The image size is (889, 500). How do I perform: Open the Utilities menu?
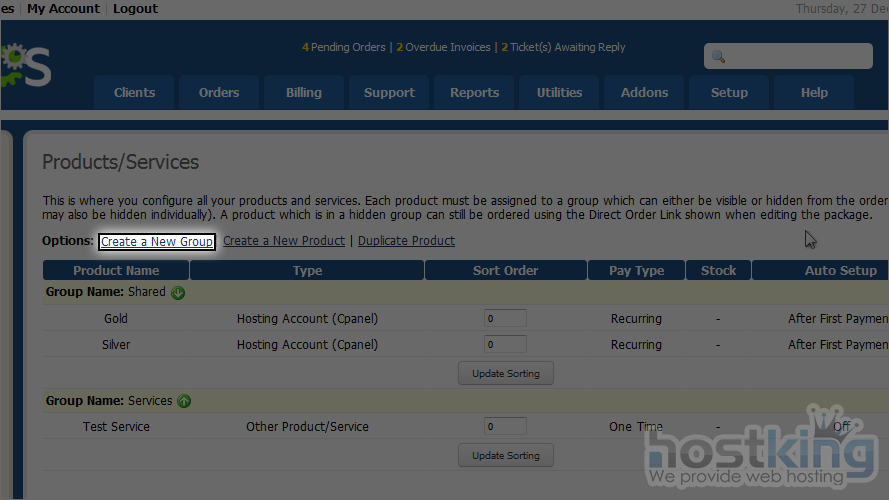click(x=559, y=92)
